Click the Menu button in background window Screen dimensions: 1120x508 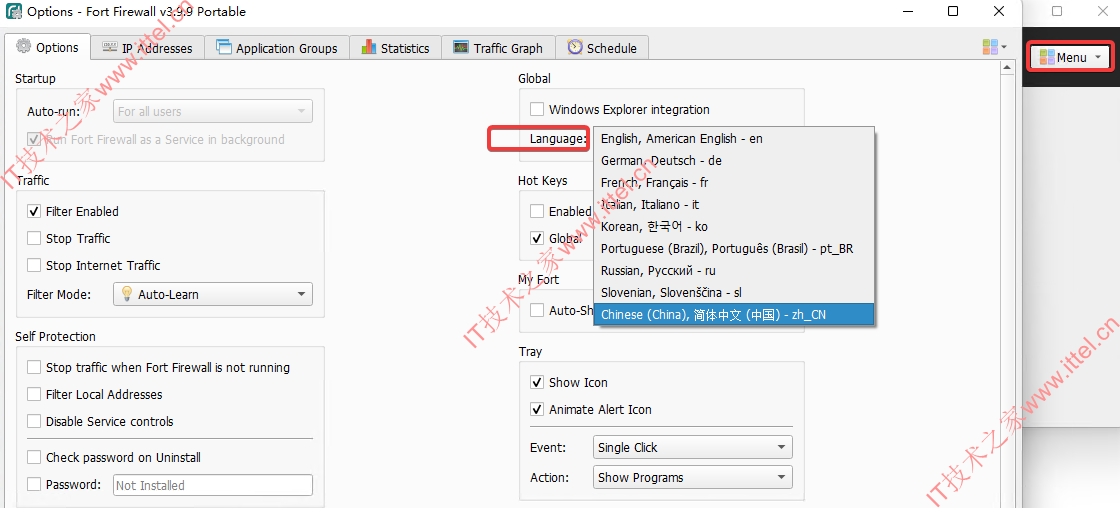1070,57
